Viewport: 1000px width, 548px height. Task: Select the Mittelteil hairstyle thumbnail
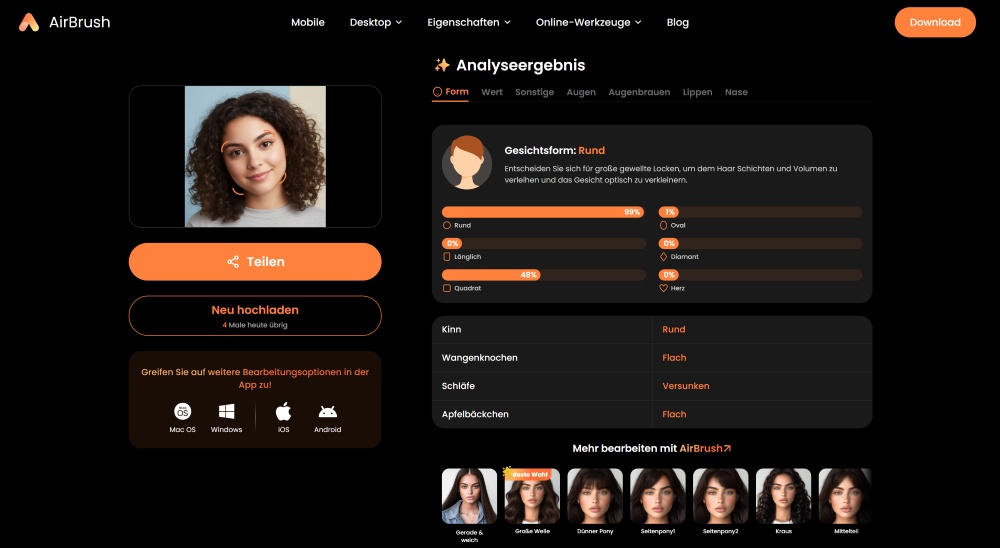pos(846,496)
